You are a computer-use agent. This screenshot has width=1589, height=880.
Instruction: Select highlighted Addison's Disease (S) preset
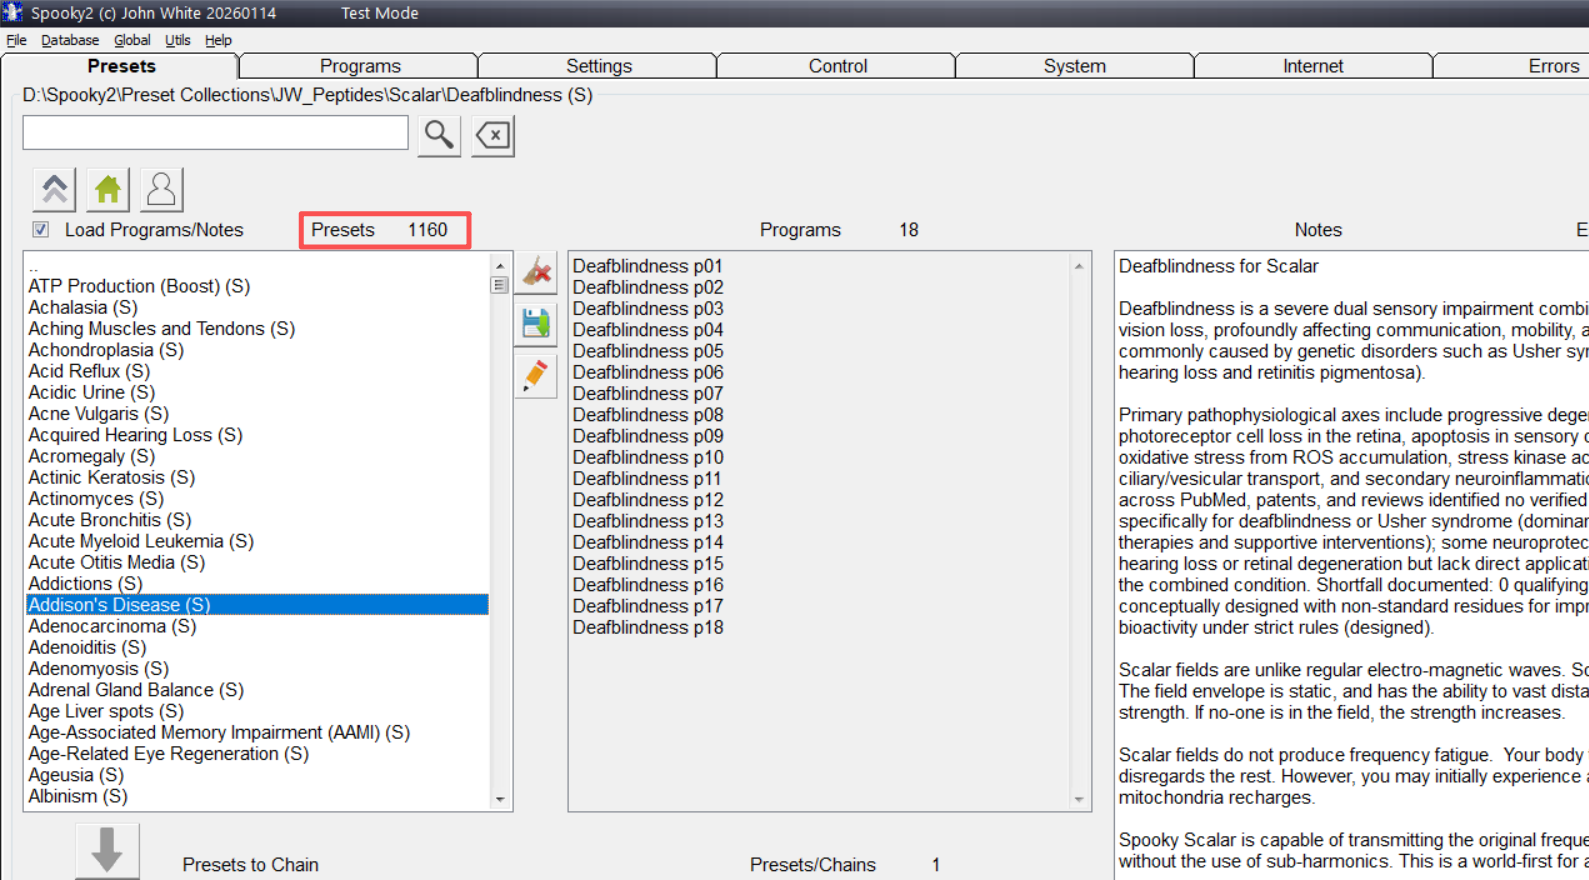[x=257, y=605]
